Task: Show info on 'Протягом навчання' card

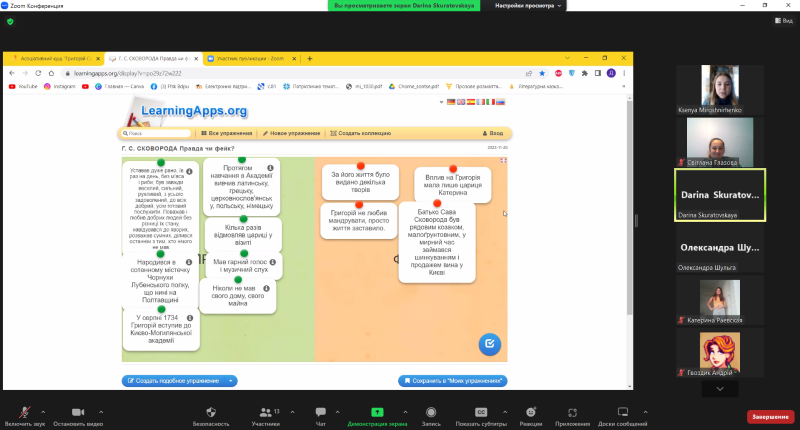Action: coord(270,168)
